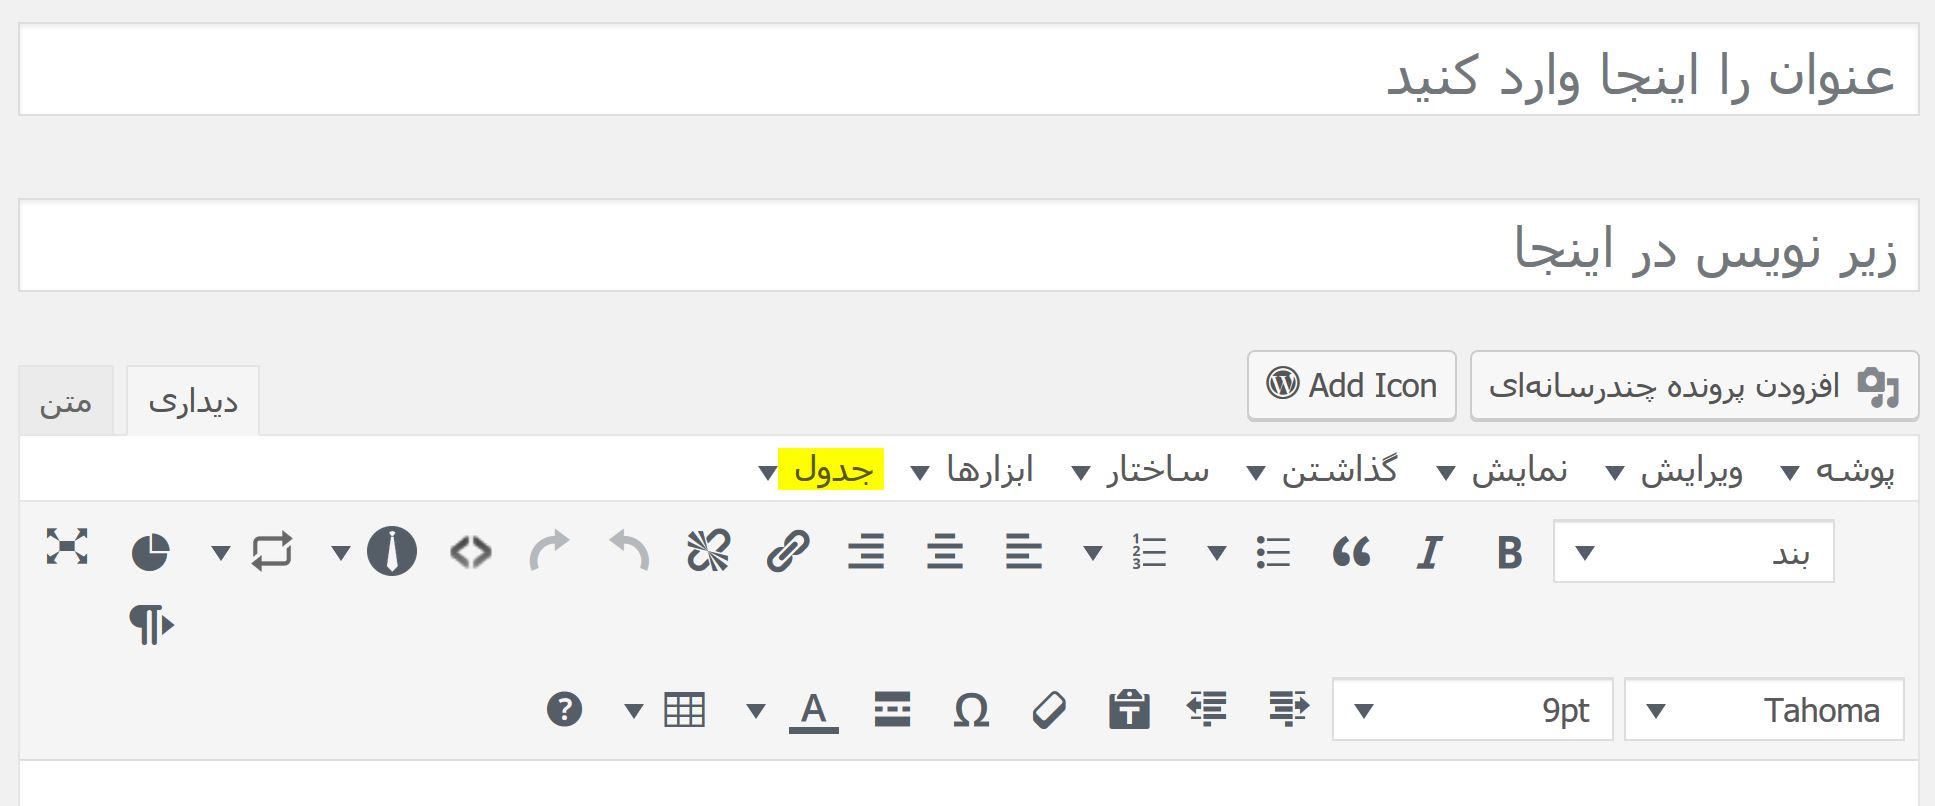Click the remove link icon

coord(708,552)
